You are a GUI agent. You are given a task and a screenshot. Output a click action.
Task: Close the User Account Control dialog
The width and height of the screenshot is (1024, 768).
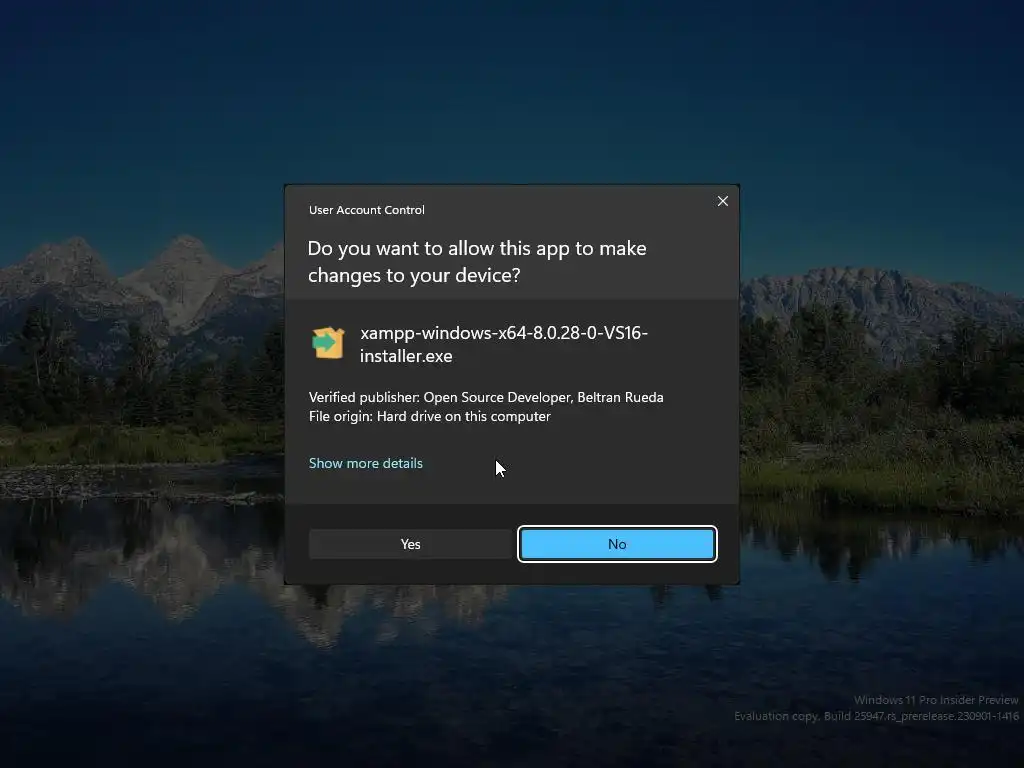point(722,201)
